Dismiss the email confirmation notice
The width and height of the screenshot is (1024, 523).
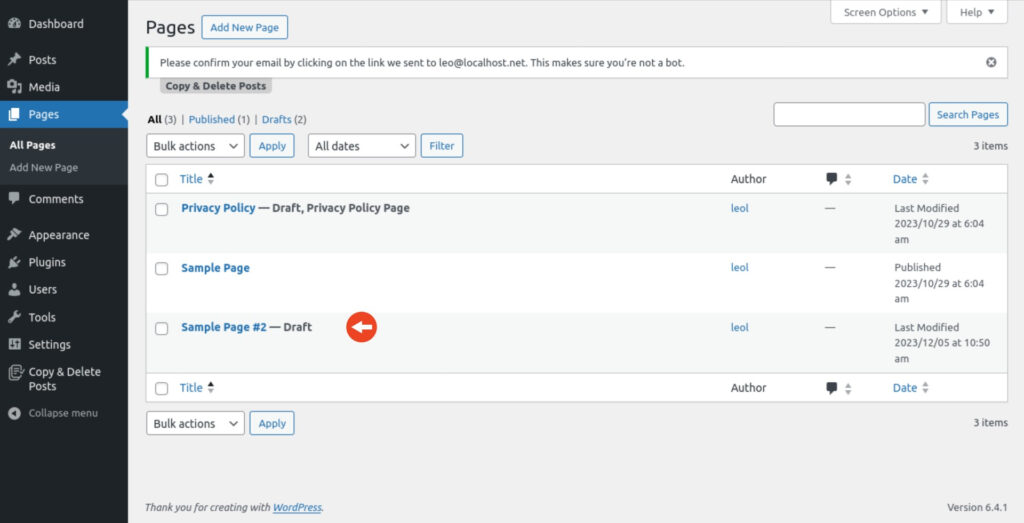[x=991, y=62]
